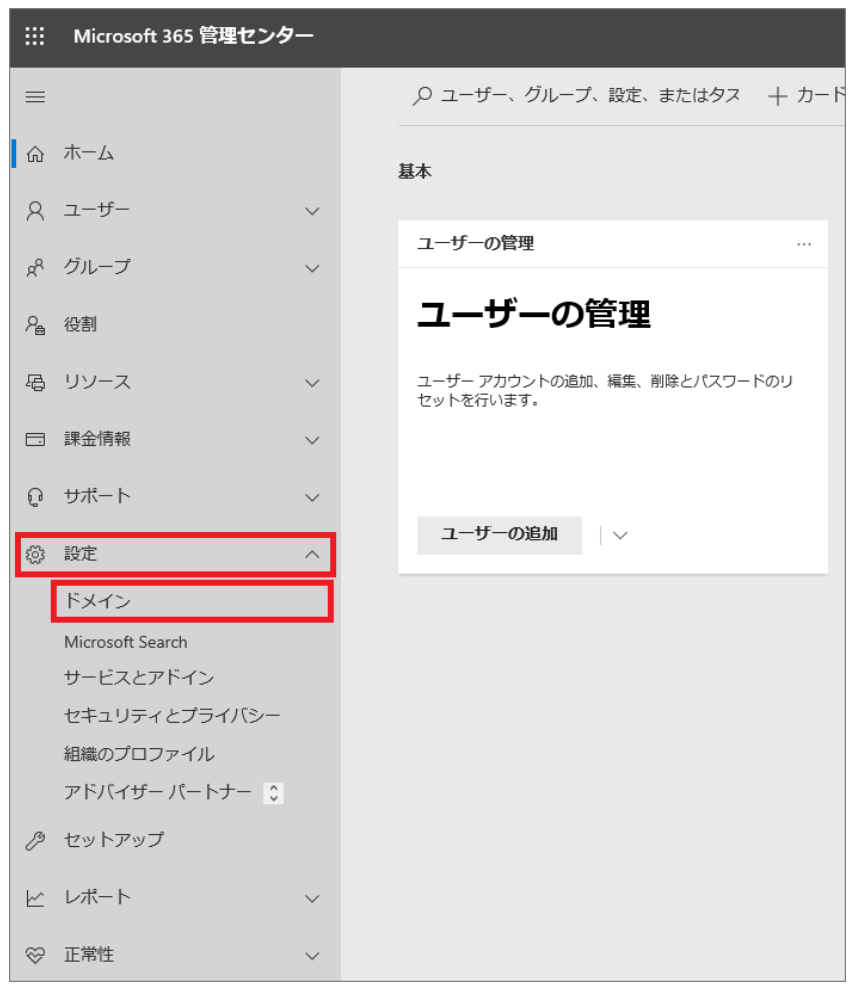Click the Roles (役割) icon
The image size is (859, 989).
click(x=35, y=325)
